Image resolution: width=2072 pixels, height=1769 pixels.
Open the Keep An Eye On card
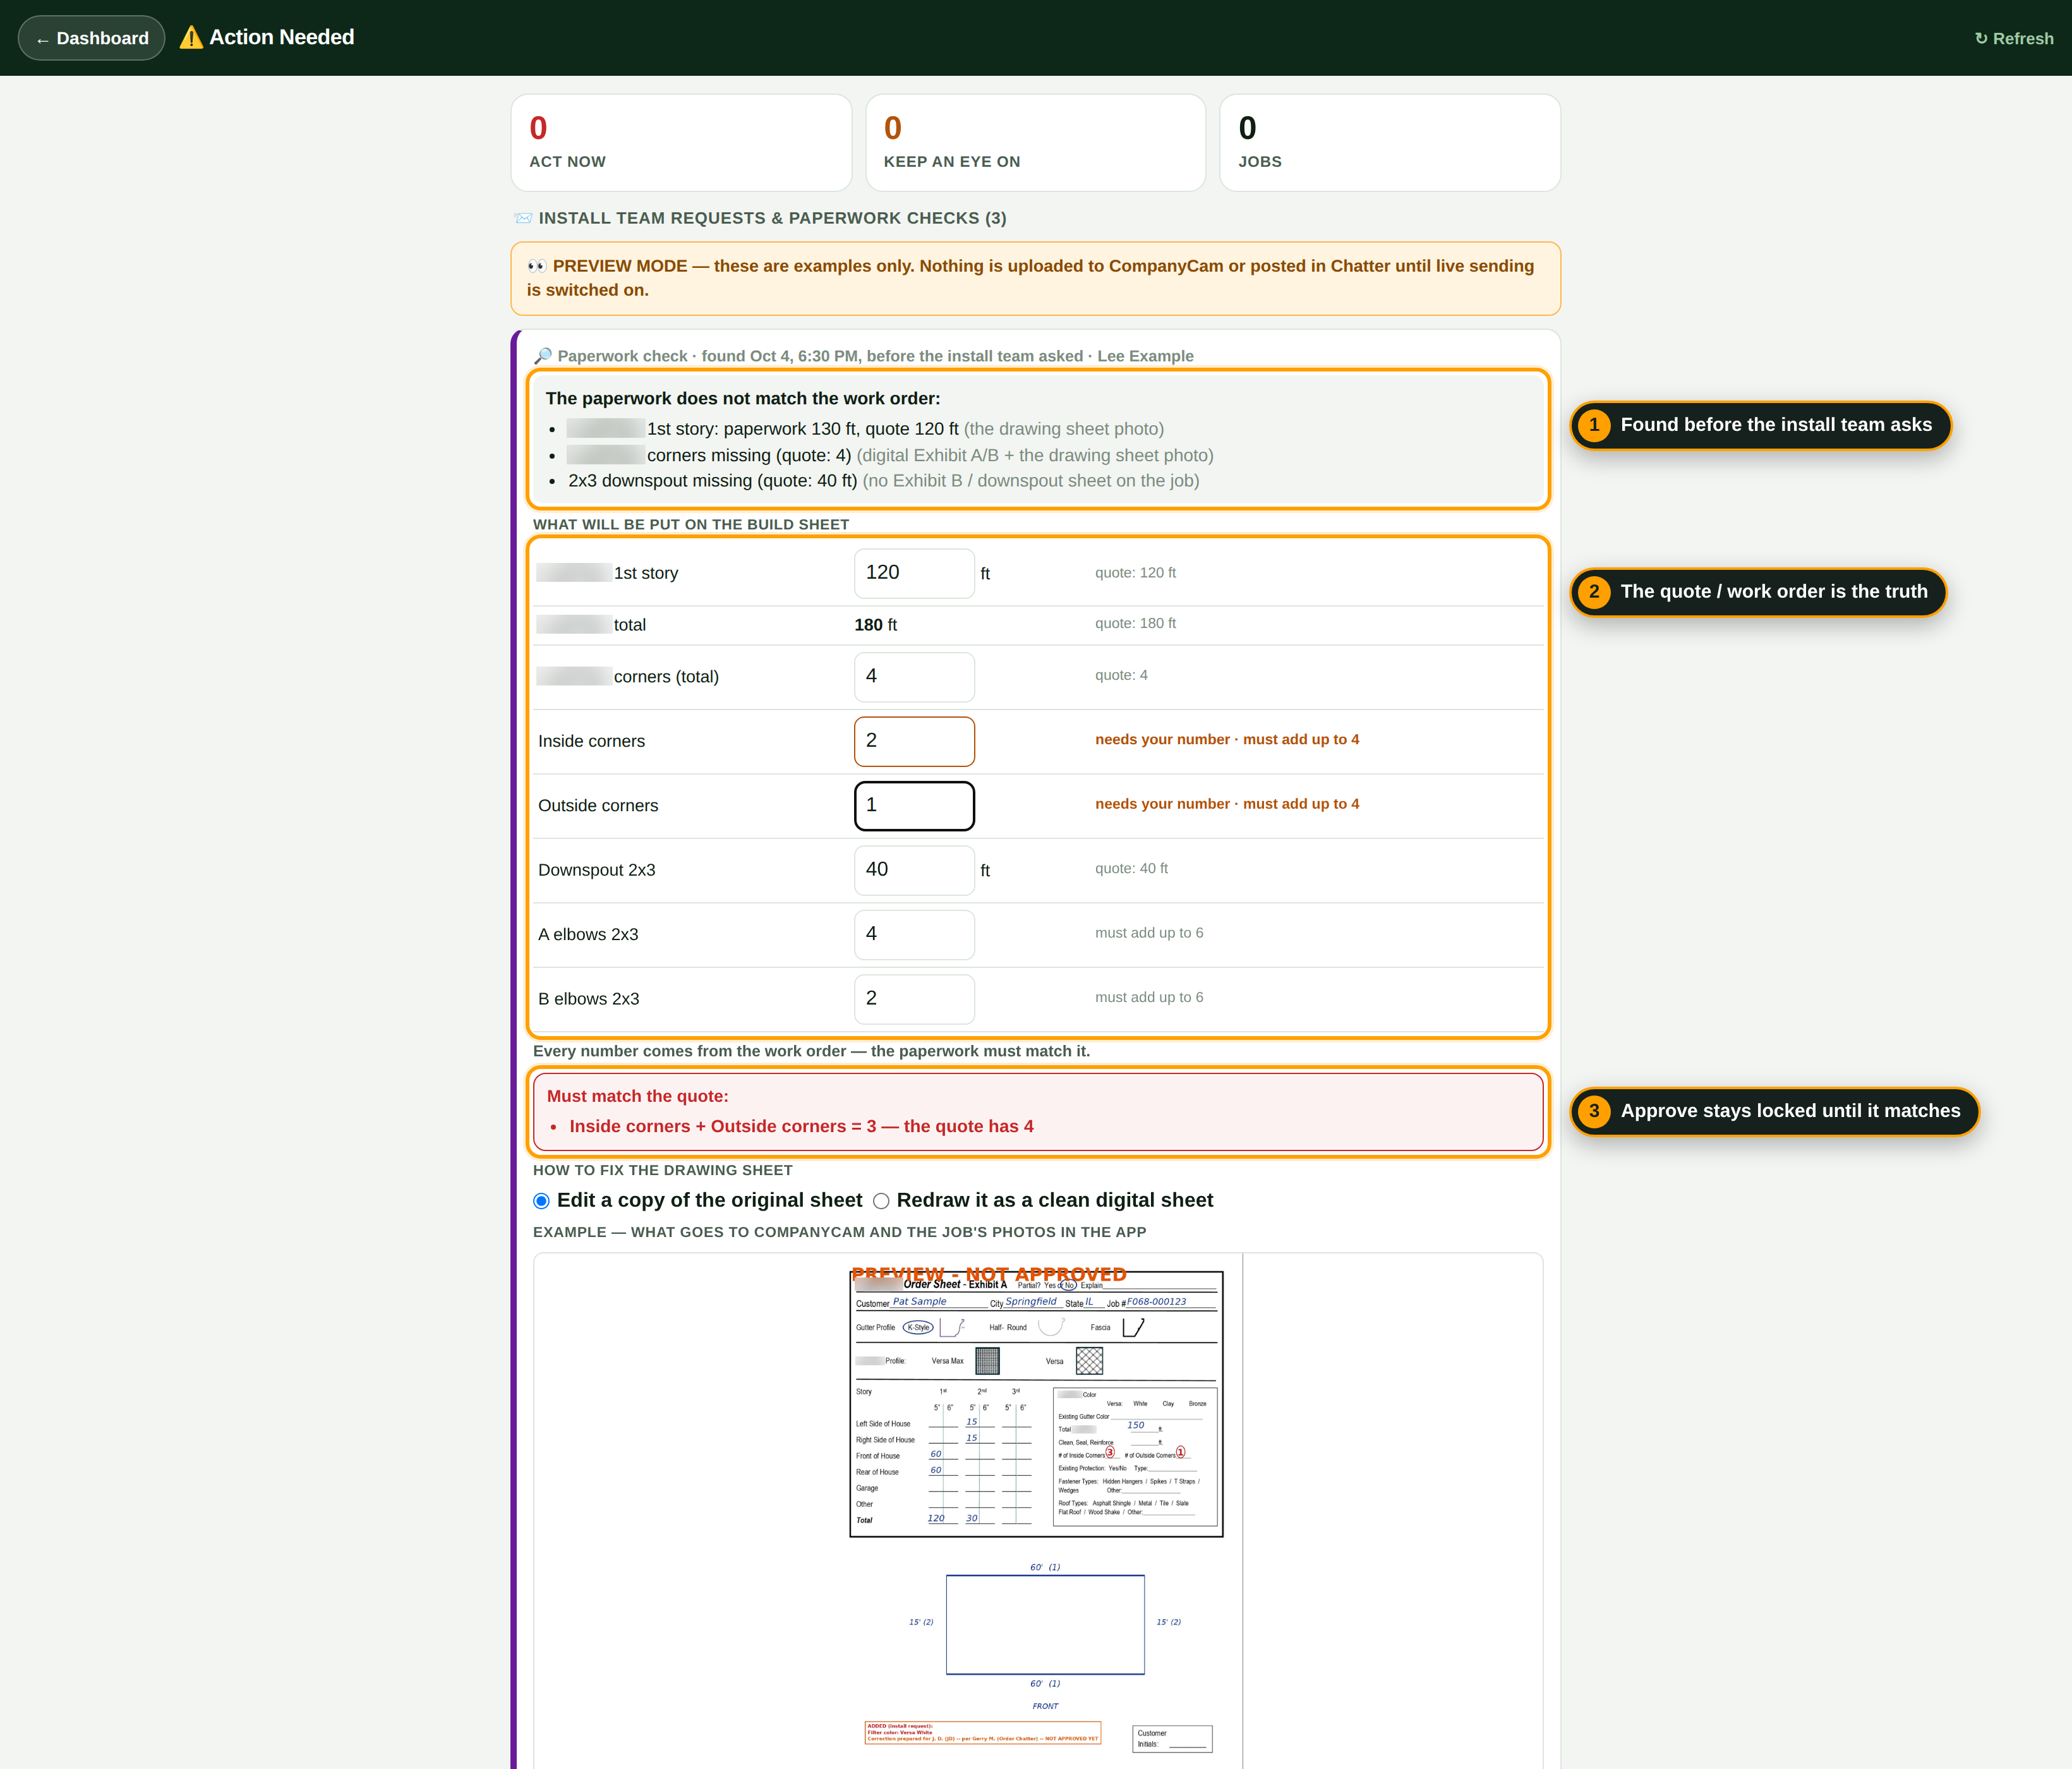pyautogui.click(x=1035, y=143)
